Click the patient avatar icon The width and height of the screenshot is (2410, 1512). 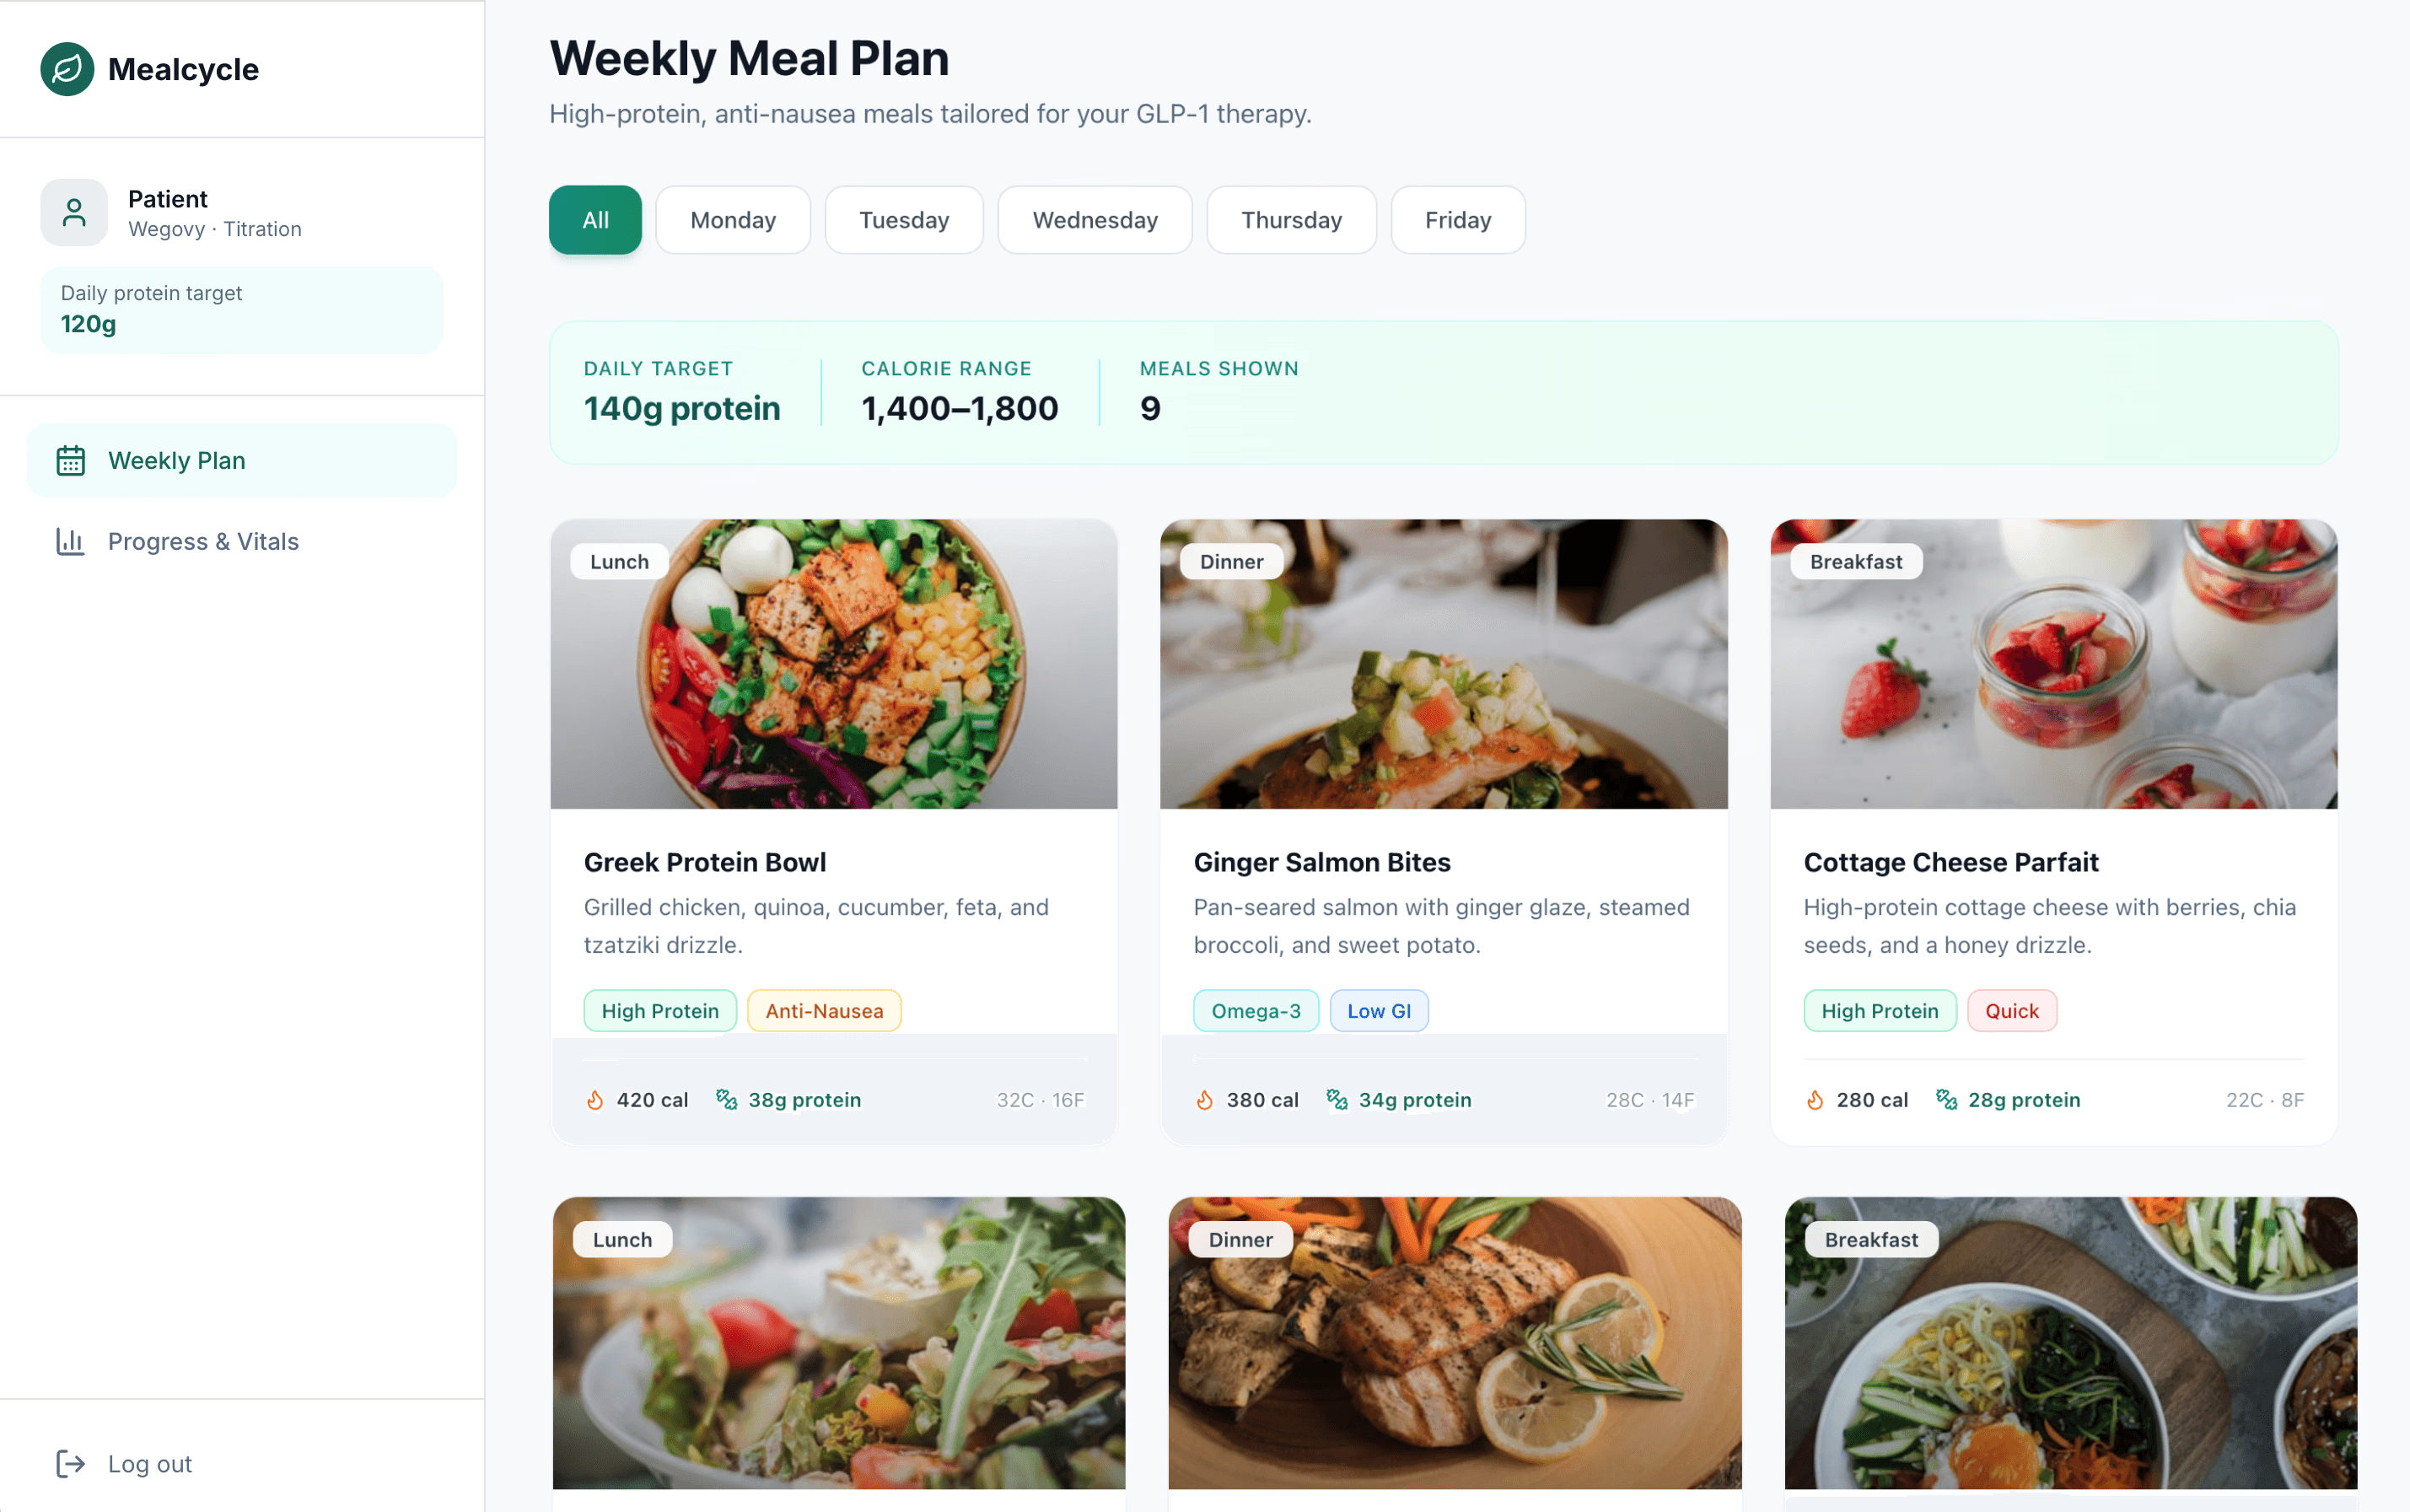tap(74, 212)
